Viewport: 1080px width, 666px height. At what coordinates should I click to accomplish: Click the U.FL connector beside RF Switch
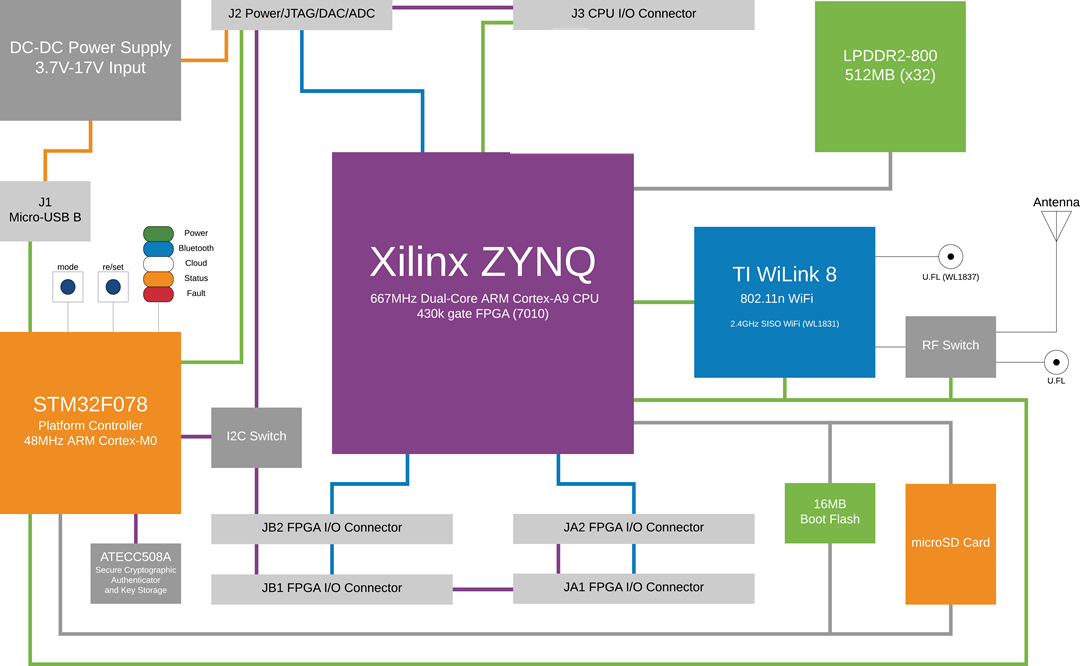pyautogui.click(x=1055, y=361)
